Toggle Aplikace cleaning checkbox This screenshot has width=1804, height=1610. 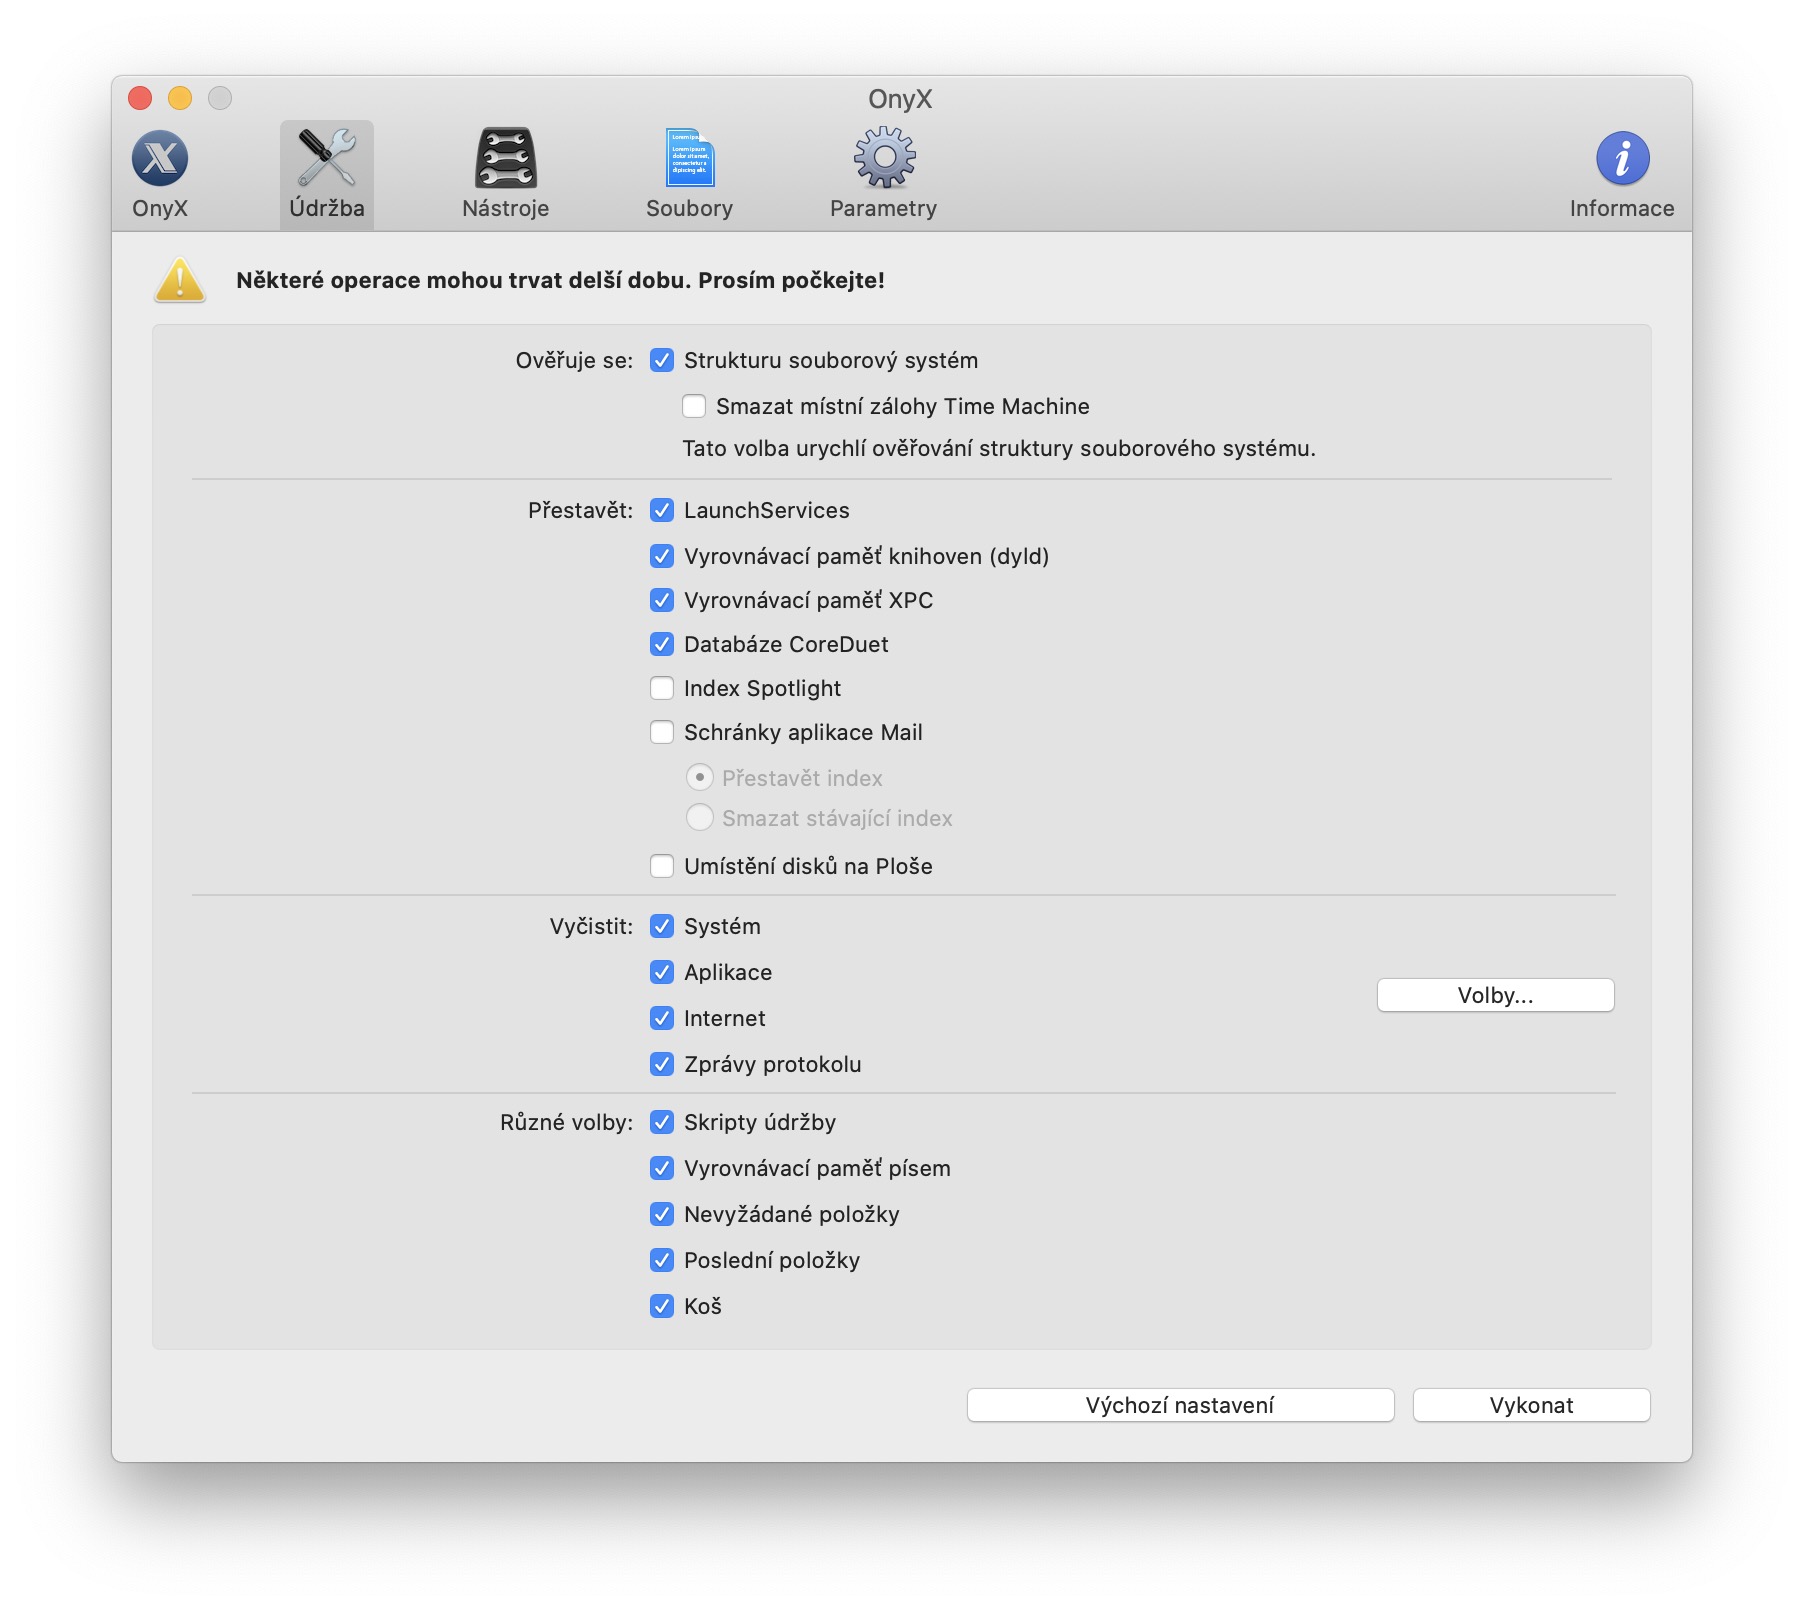point(662,972)
